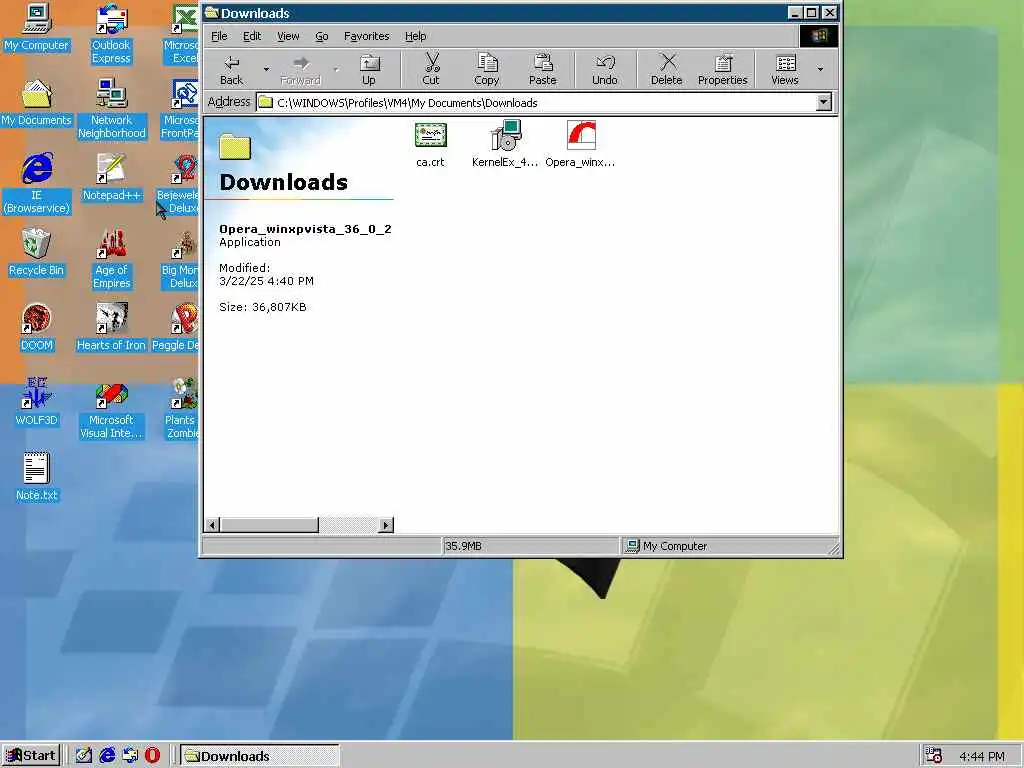Click the Outlook Express quick launch icon
The width and height of the screenshot is (1024, 768).
[130, 756]
